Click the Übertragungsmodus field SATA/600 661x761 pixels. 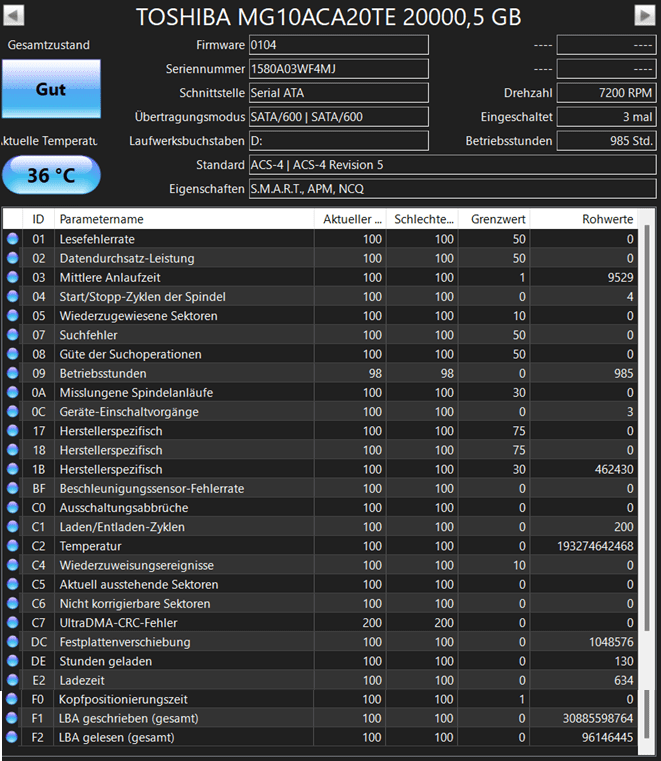point(339,116)
